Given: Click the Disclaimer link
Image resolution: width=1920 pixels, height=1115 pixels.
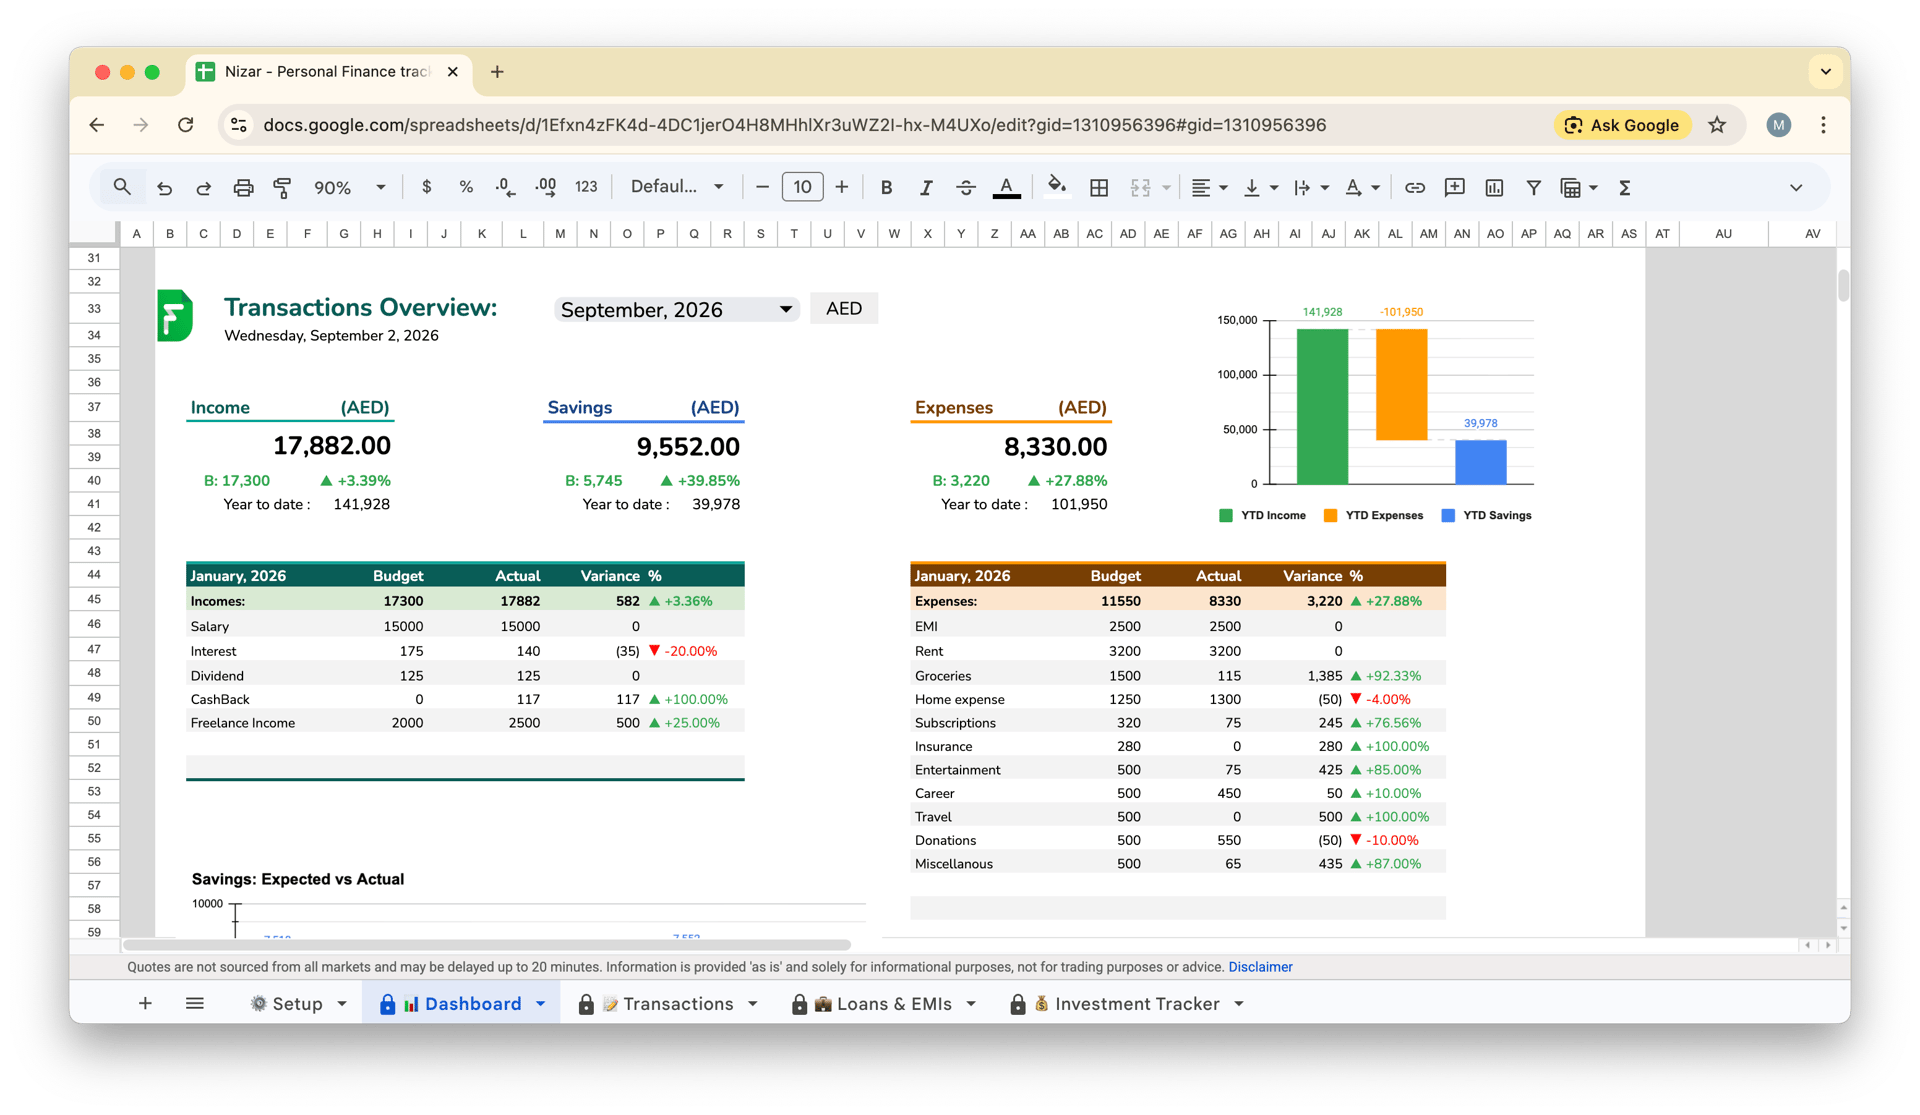Looking at the screenshot, I should [x=1260, y=967].
